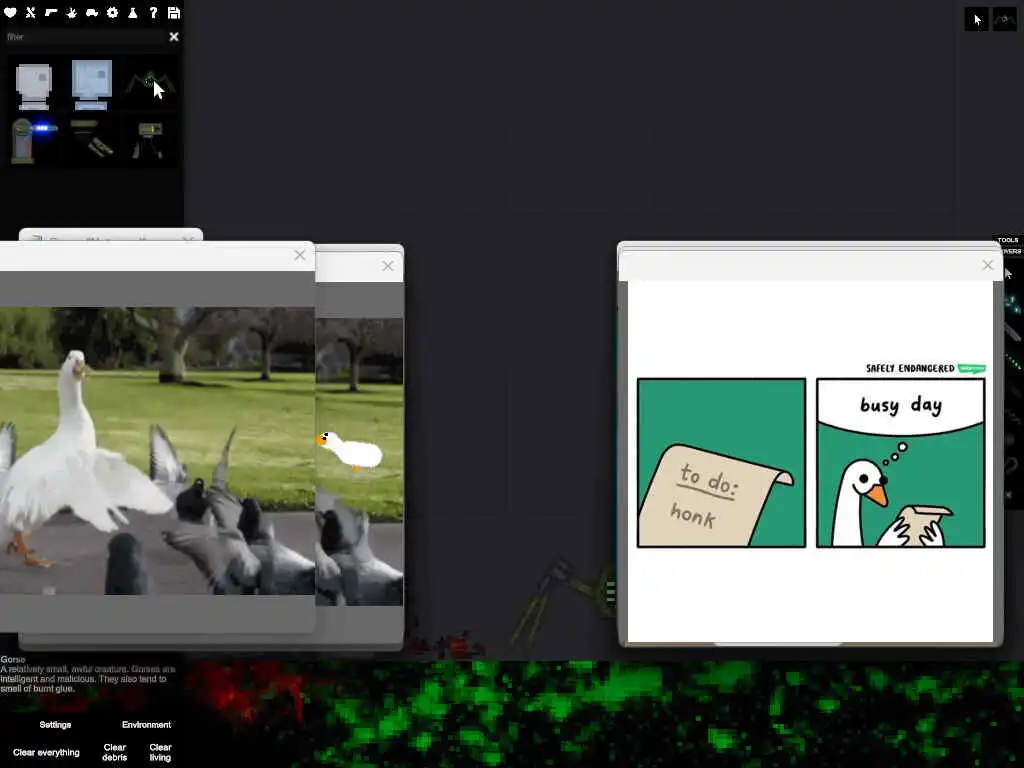This screenshot has height=768, width=1024.
Task: Open the floppy disk saved contraptions
Action: (174, 12)
